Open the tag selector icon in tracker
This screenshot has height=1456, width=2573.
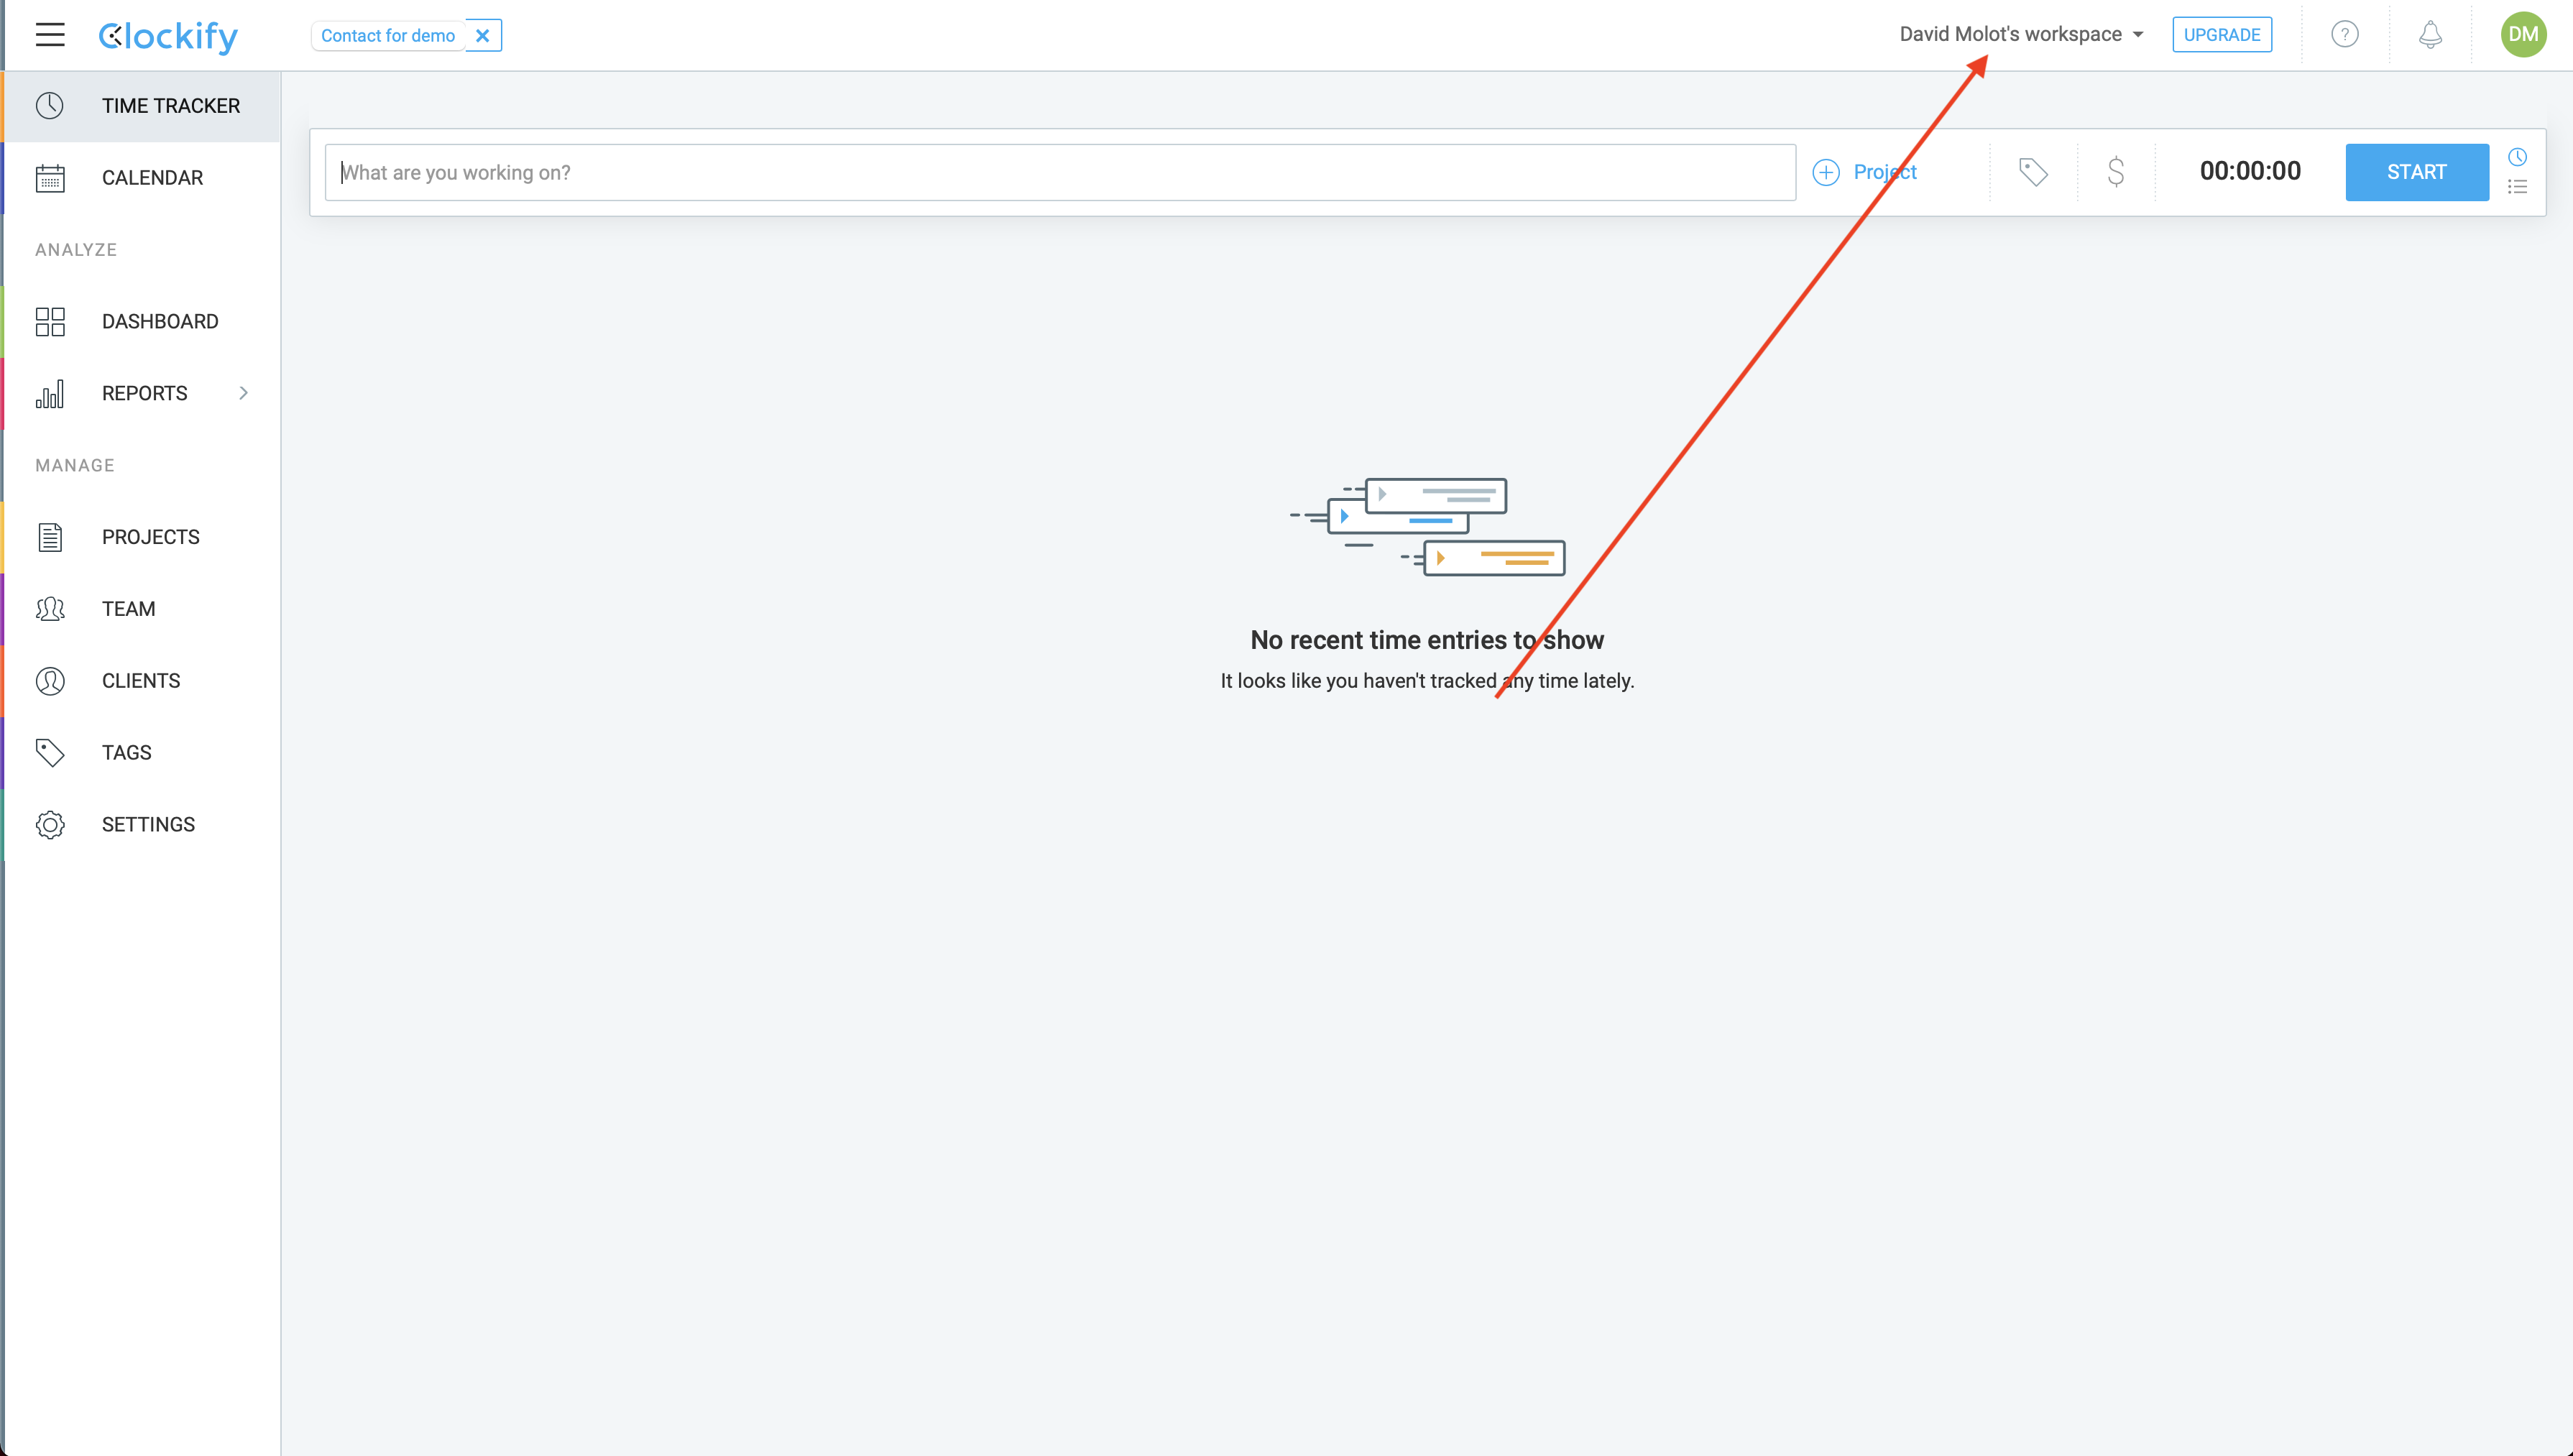click(2033, 173)
